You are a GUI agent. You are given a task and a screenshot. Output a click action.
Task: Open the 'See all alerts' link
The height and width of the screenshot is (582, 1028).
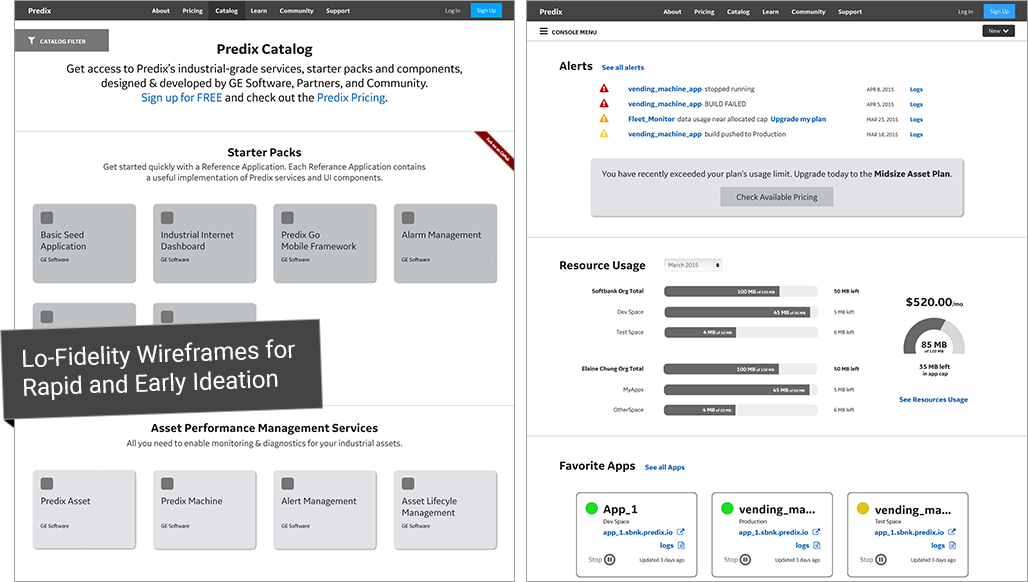[623, 68]
